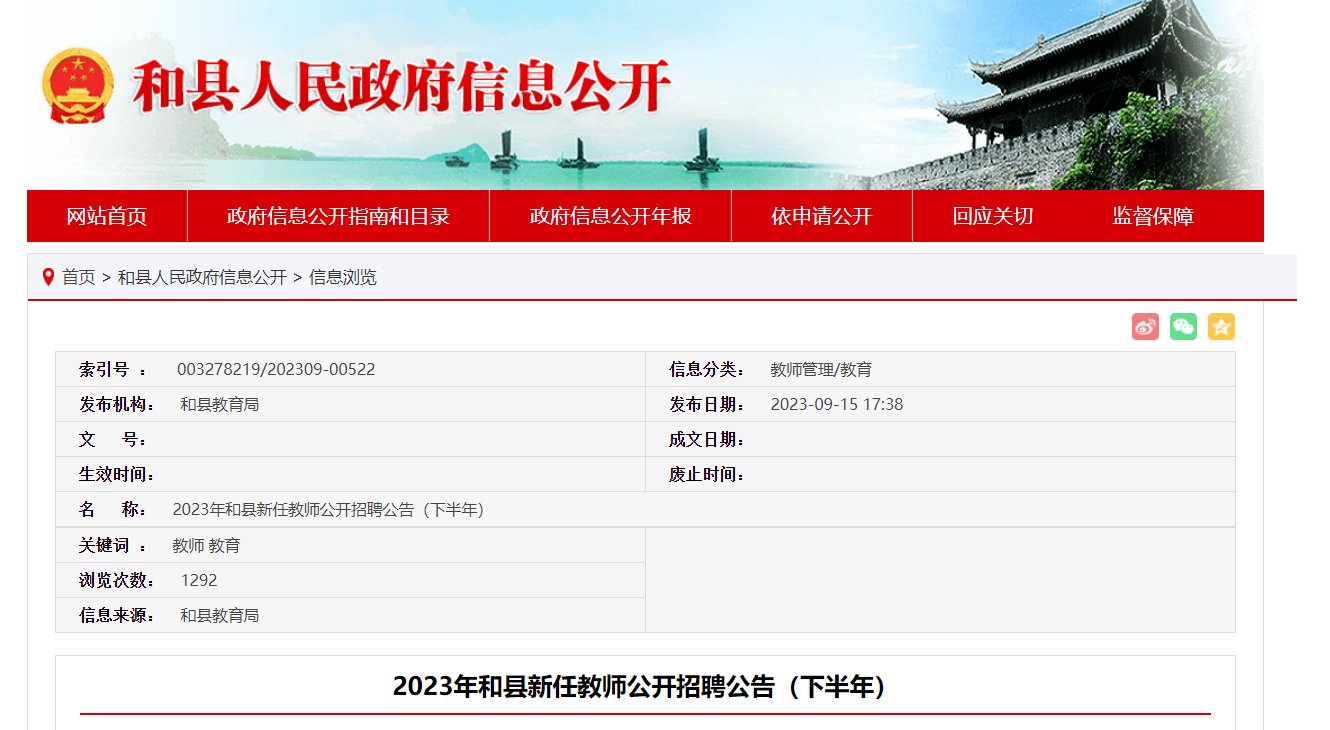
Task: Click the national emblem logo
Action: pos(78,85)
